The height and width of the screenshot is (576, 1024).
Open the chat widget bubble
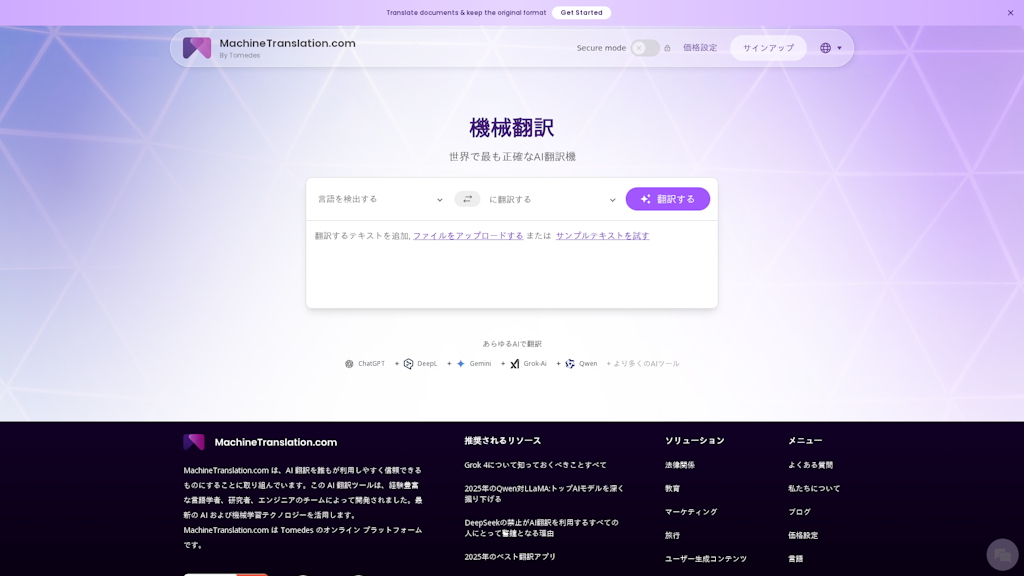pos(1002,554)
